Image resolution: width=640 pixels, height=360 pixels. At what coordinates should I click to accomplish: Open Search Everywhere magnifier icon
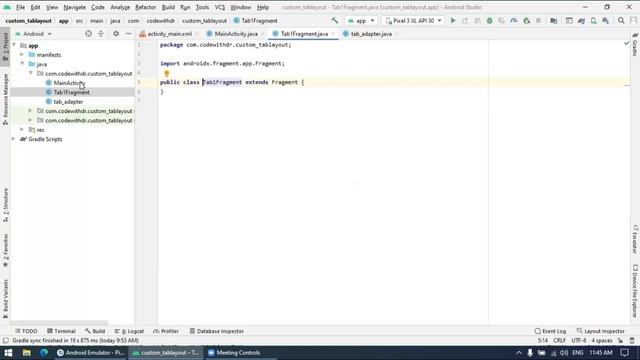pyautogui.click(x=621, y=20)
